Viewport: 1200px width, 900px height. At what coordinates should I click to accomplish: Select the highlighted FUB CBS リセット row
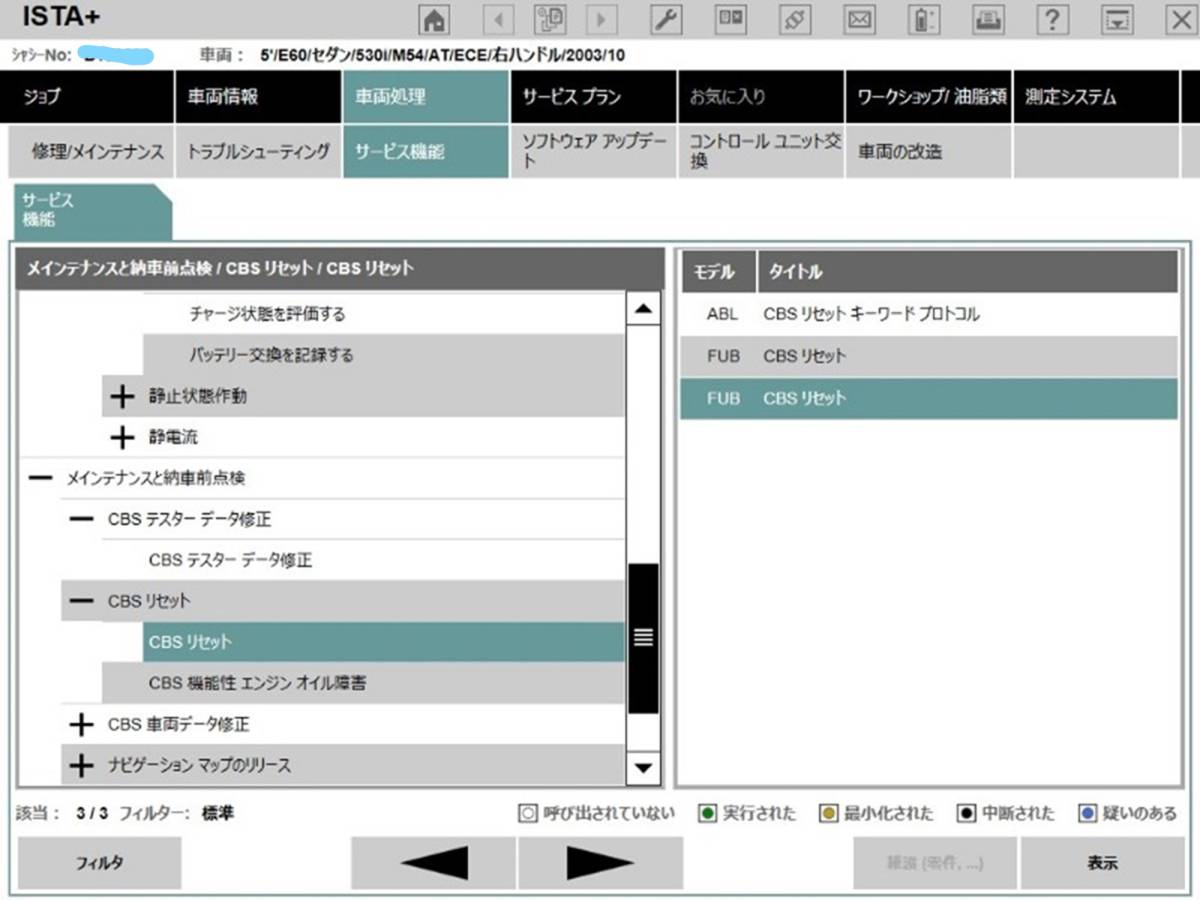point(929,398)
